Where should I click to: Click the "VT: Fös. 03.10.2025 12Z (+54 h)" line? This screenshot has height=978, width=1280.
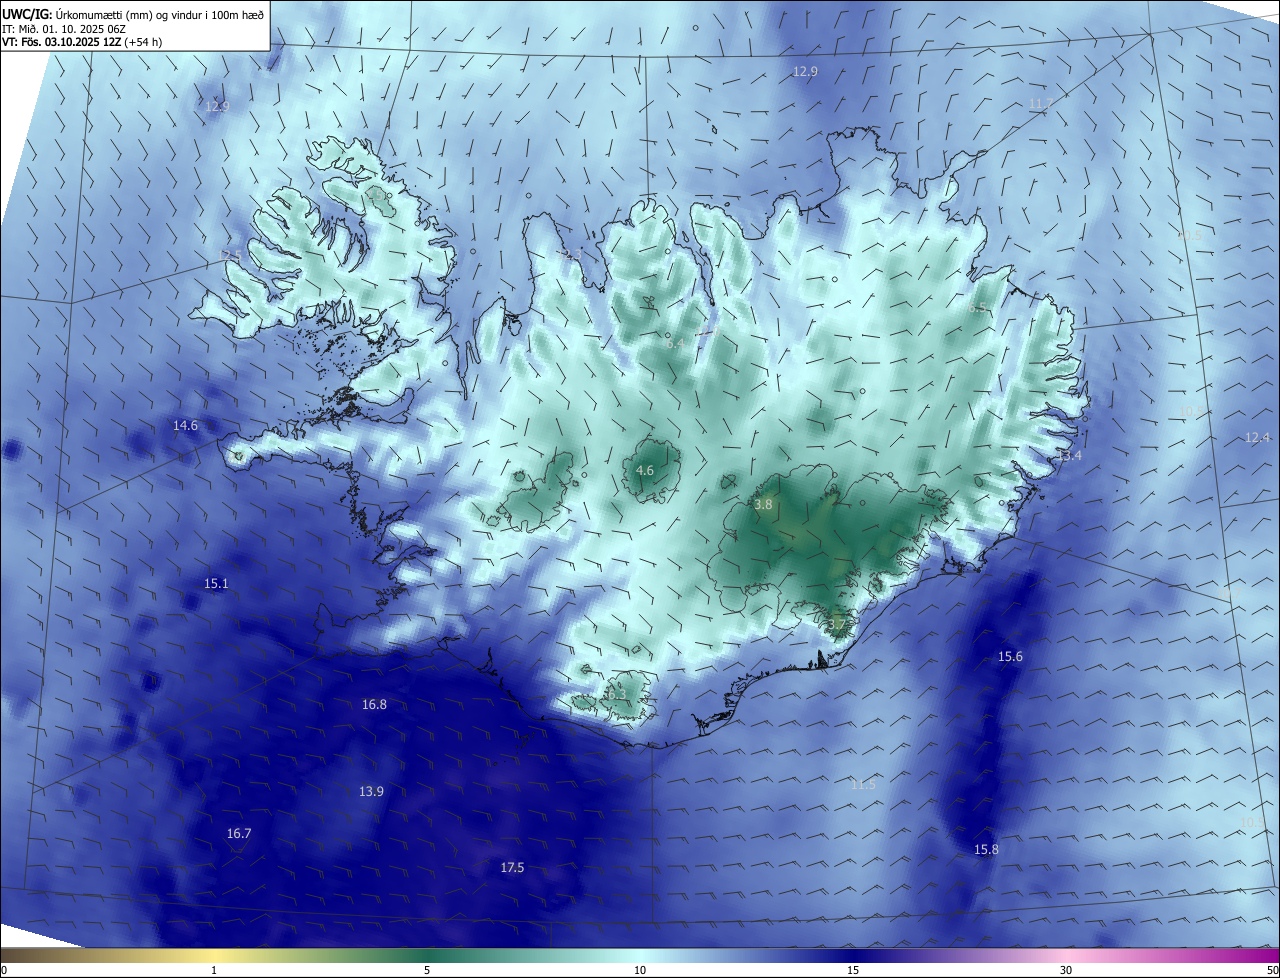pos(82,42)
